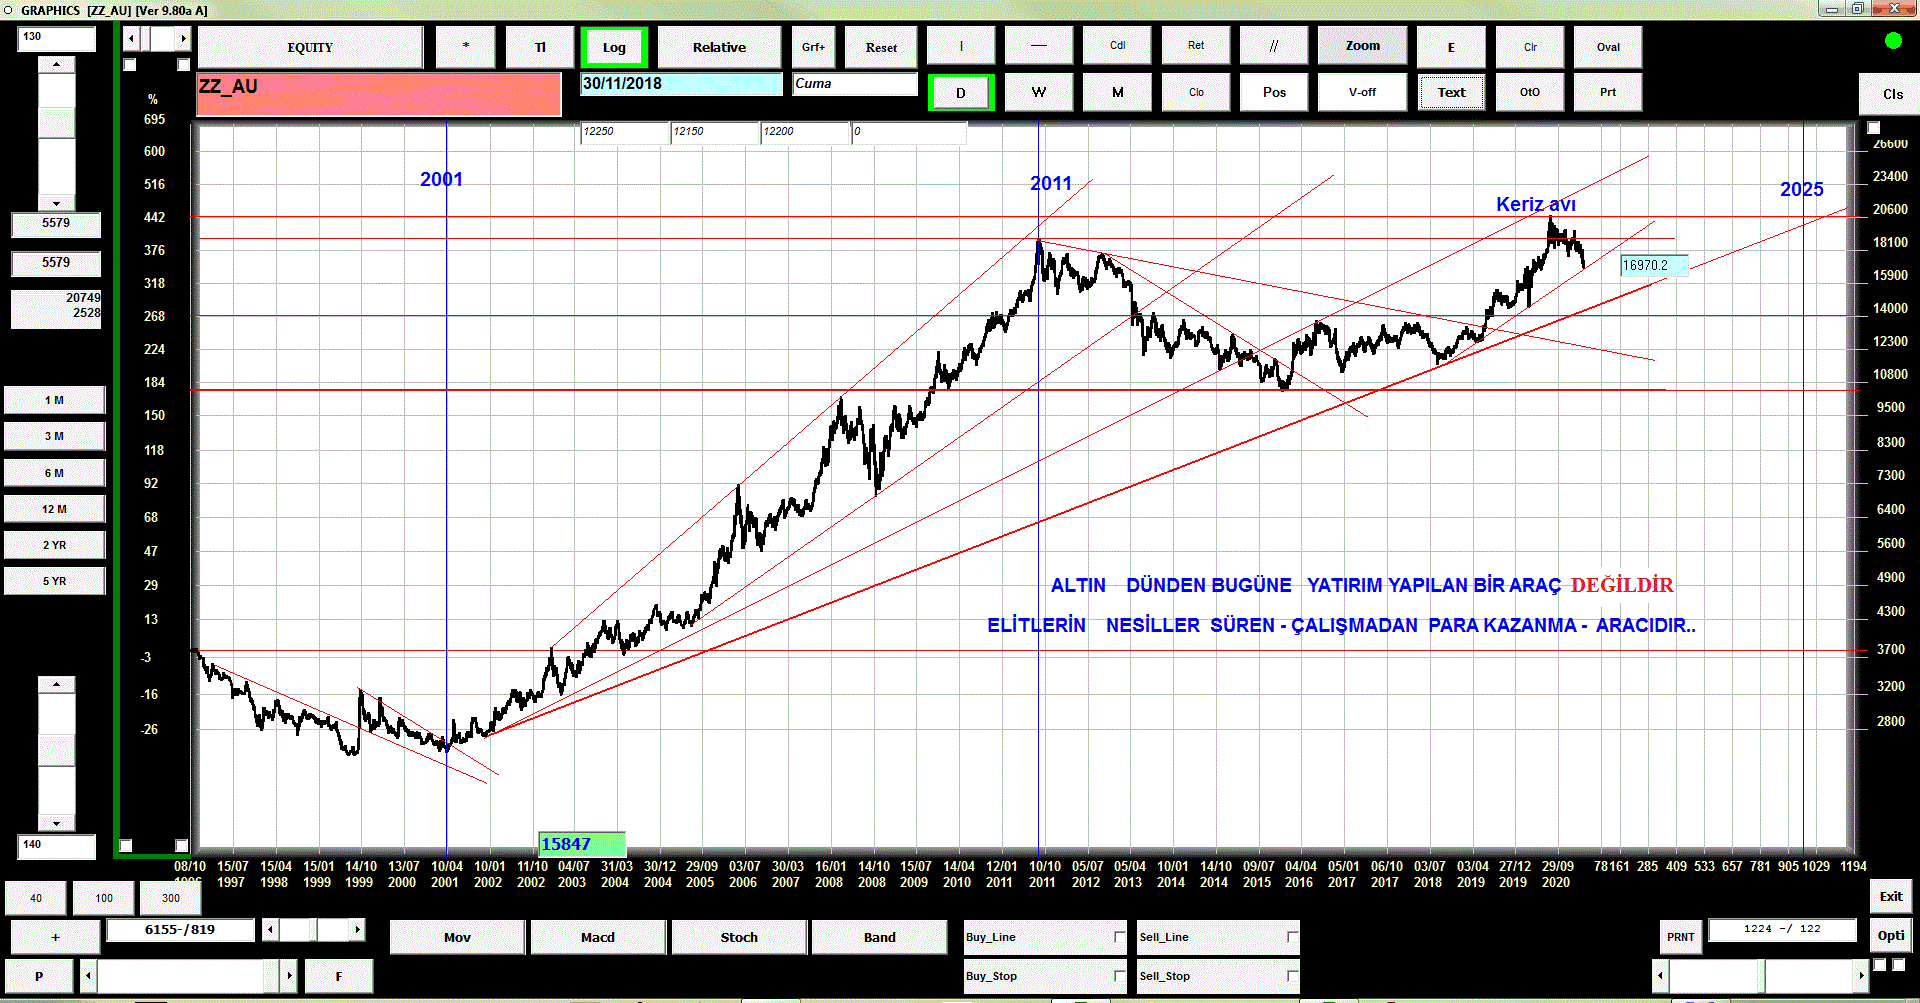The width and height of the screenshot is (1920, 1003).
Task: Select the 2 YR period button
Action: click(55, 545)
